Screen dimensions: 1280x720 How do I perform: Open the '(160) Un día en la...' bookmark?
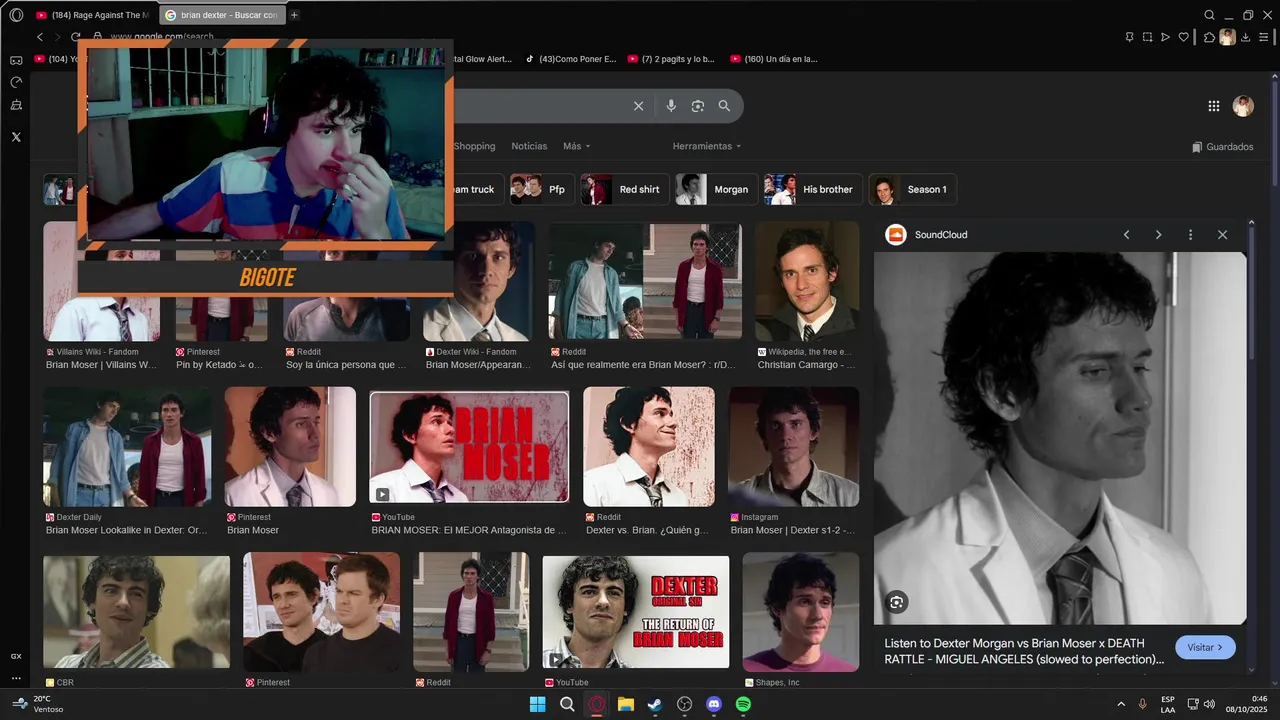click(x=774, y=59)
